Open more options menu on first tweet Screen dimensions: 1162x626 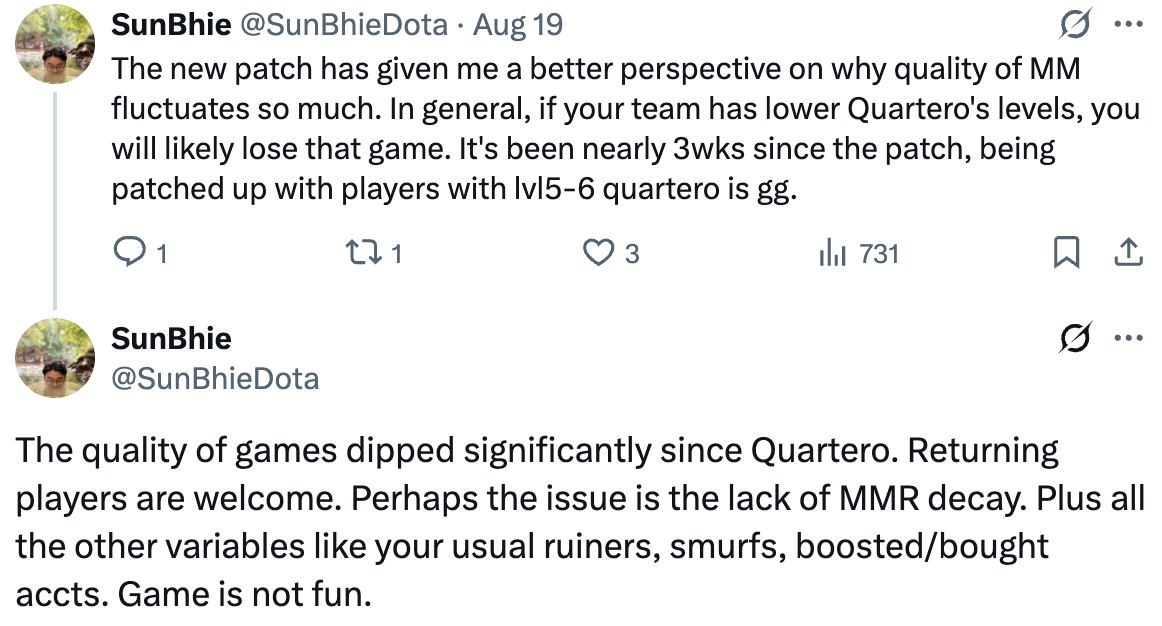[1129, 24]
